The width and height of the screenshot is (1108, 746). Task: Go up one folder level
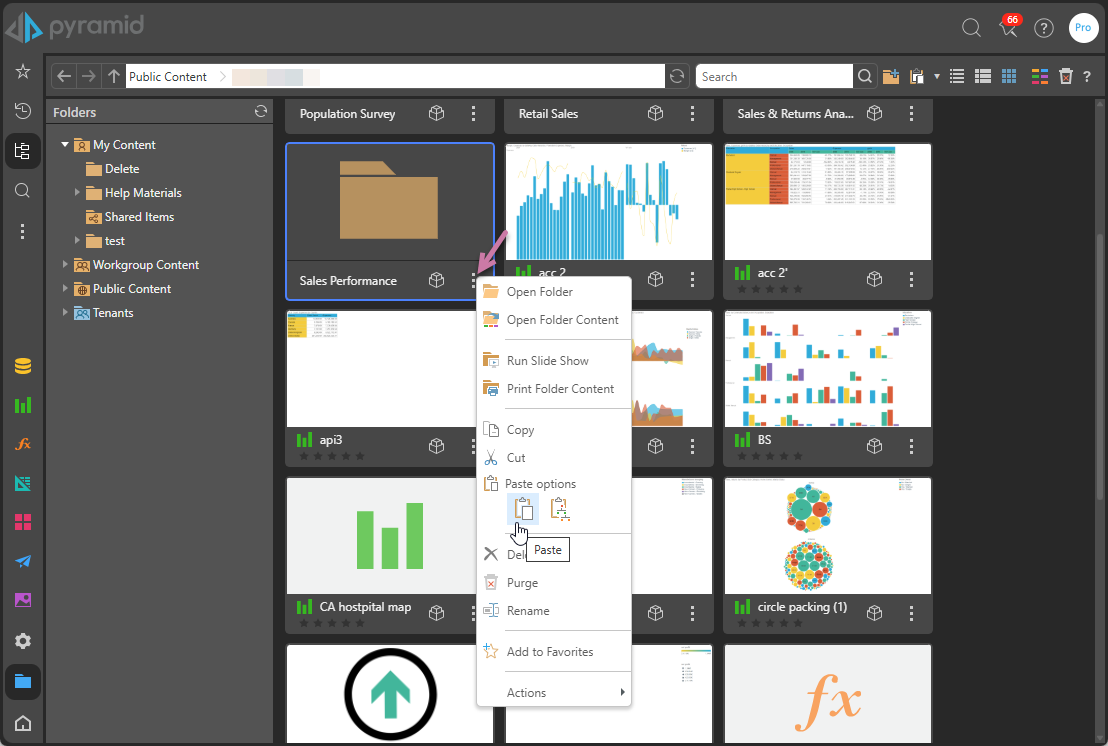coord(114,76)
